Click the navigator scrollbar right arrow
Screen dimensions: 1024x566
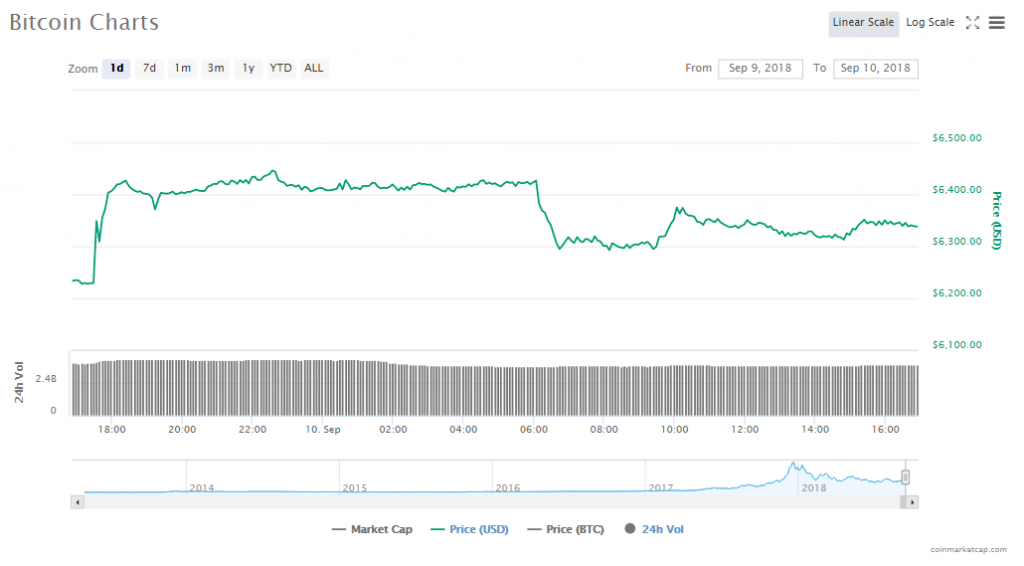pyautogui.click(x=912, y=501)
